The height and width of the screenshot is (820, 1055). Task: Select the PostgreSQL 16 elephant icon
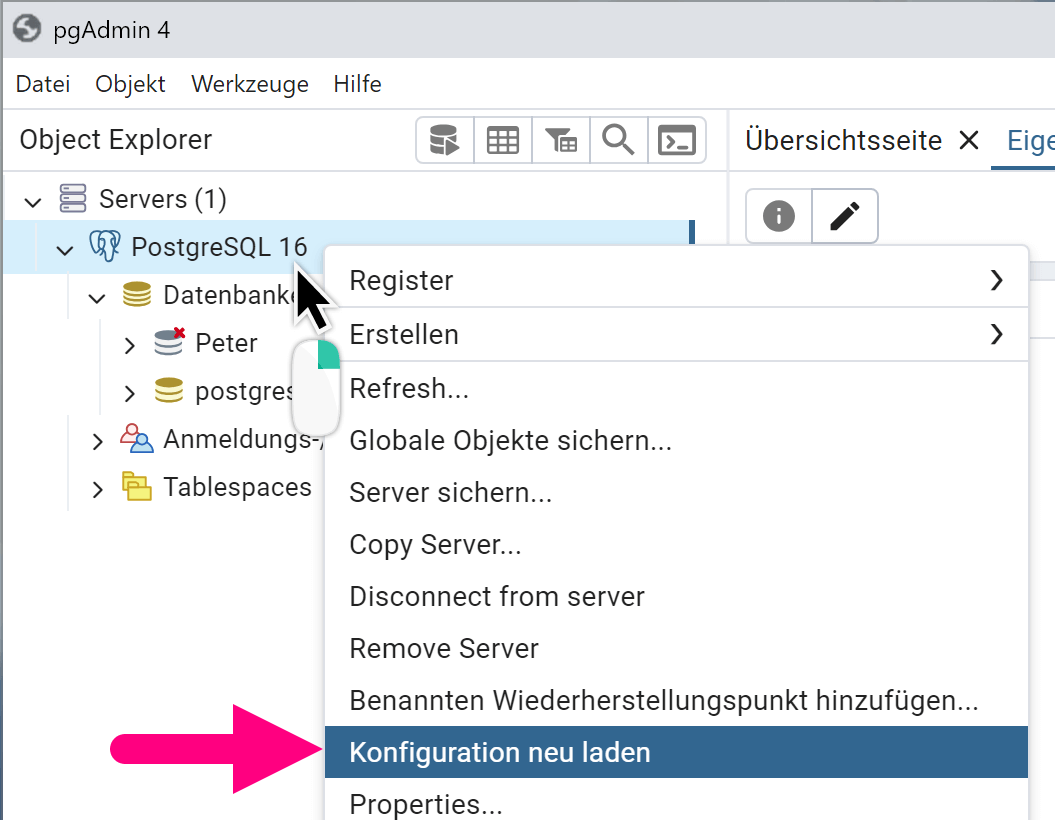[x=105, y=246]
